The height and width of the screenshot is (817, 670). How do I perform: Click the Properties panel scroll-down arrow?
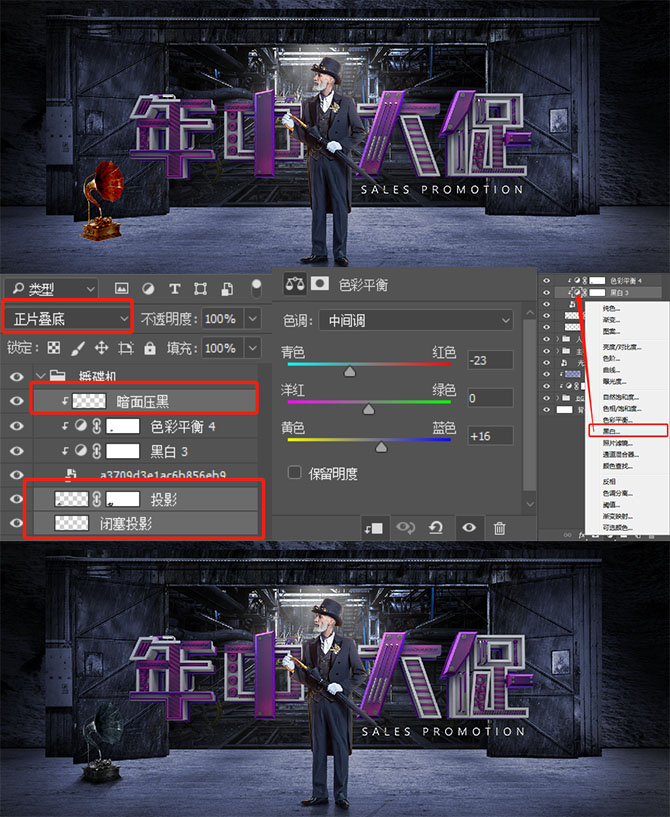(529, 504)
